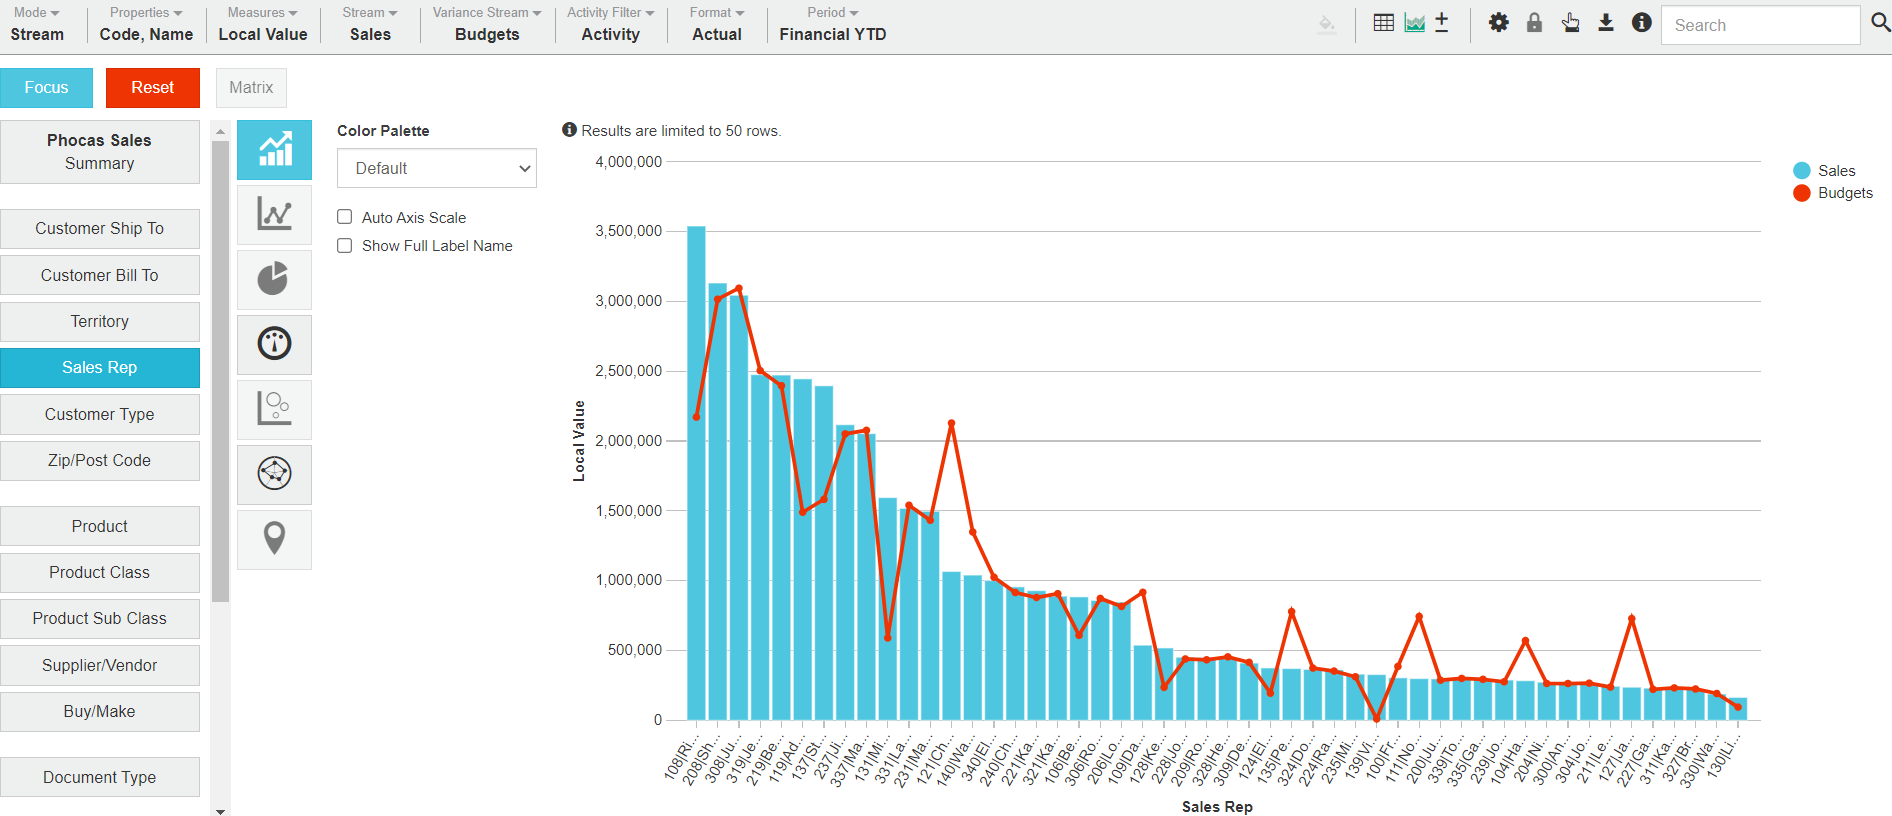The image size is (1892, 816).
Task: Check the Show Full Label Name box
Action: (345, 246)
